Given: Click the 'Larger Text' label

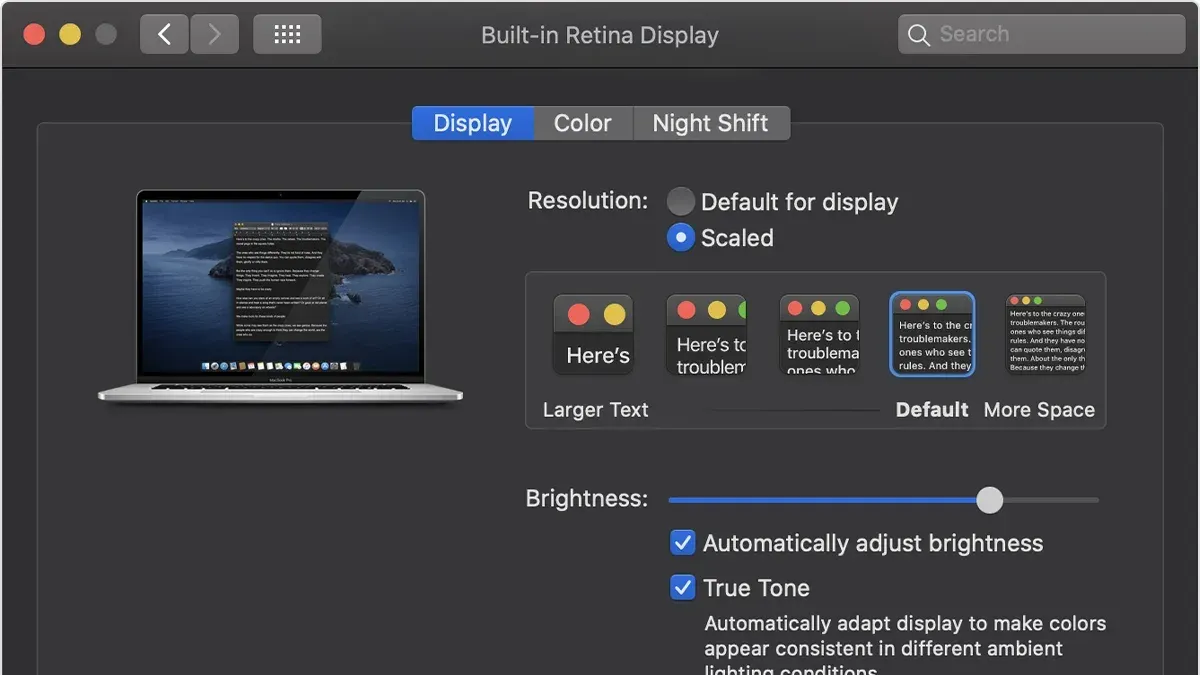Looking at the screenshot, I should point(595,410).
